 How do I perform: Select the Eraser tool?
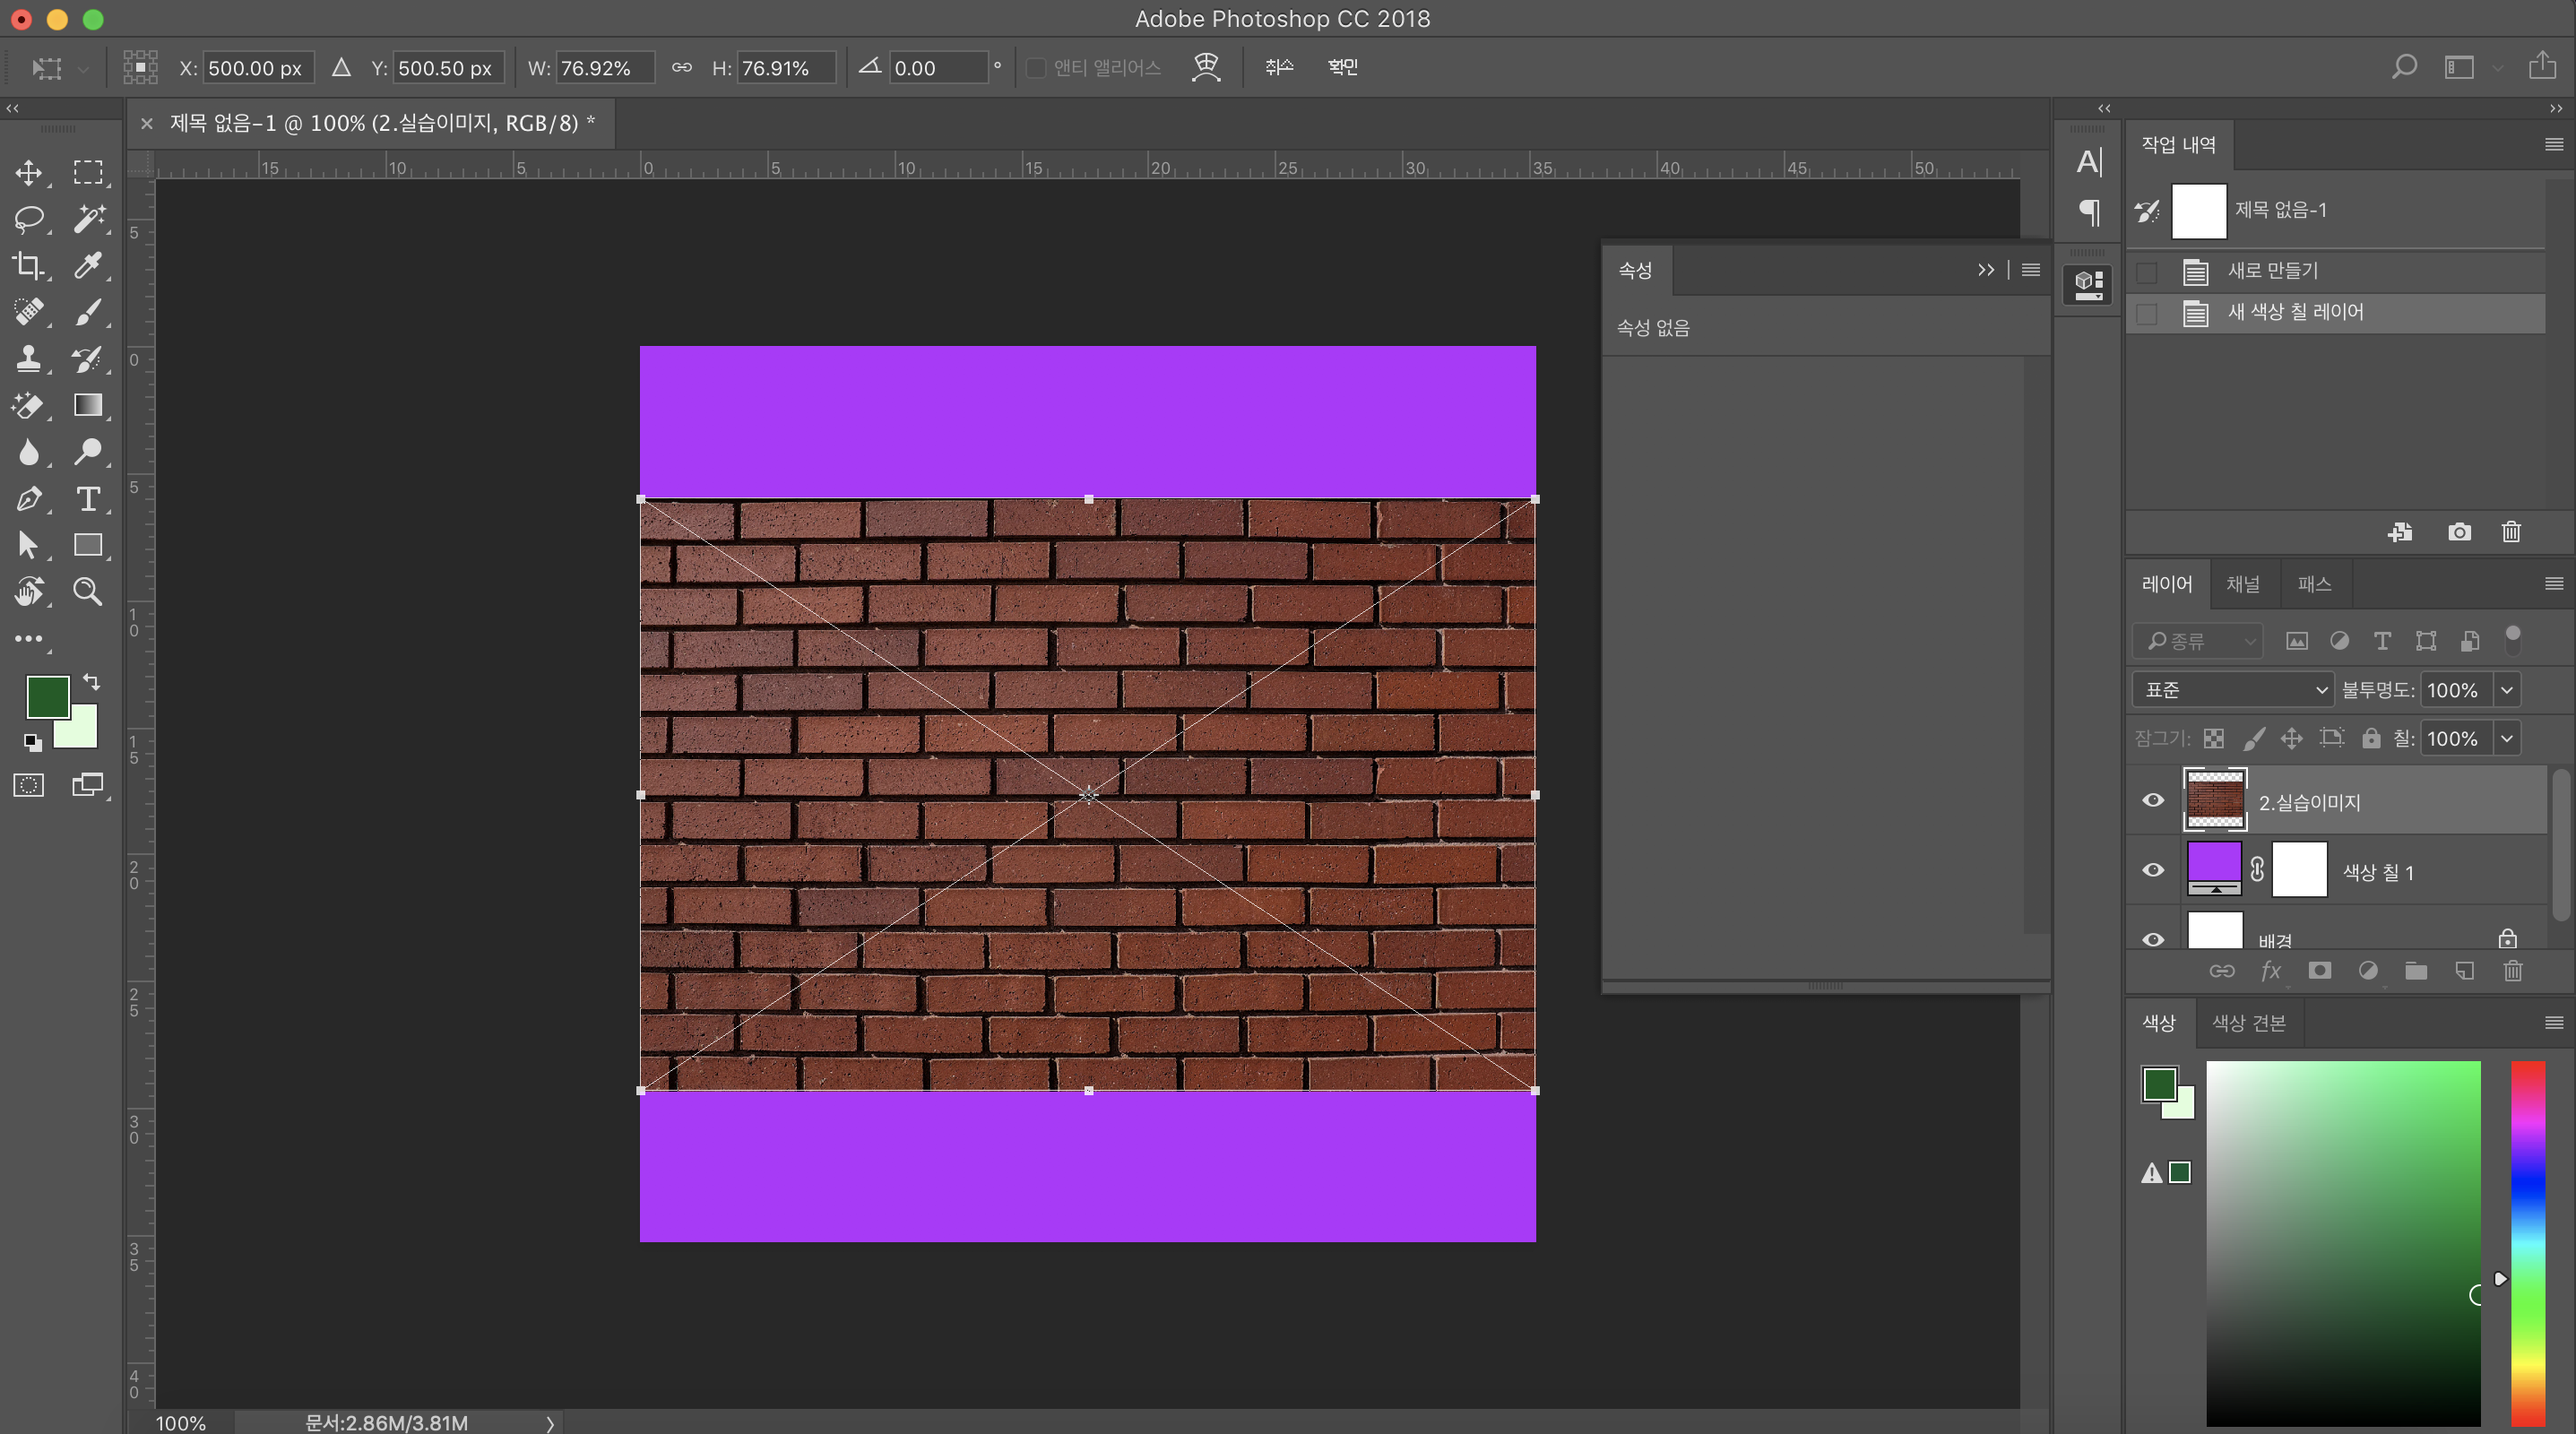29,405
